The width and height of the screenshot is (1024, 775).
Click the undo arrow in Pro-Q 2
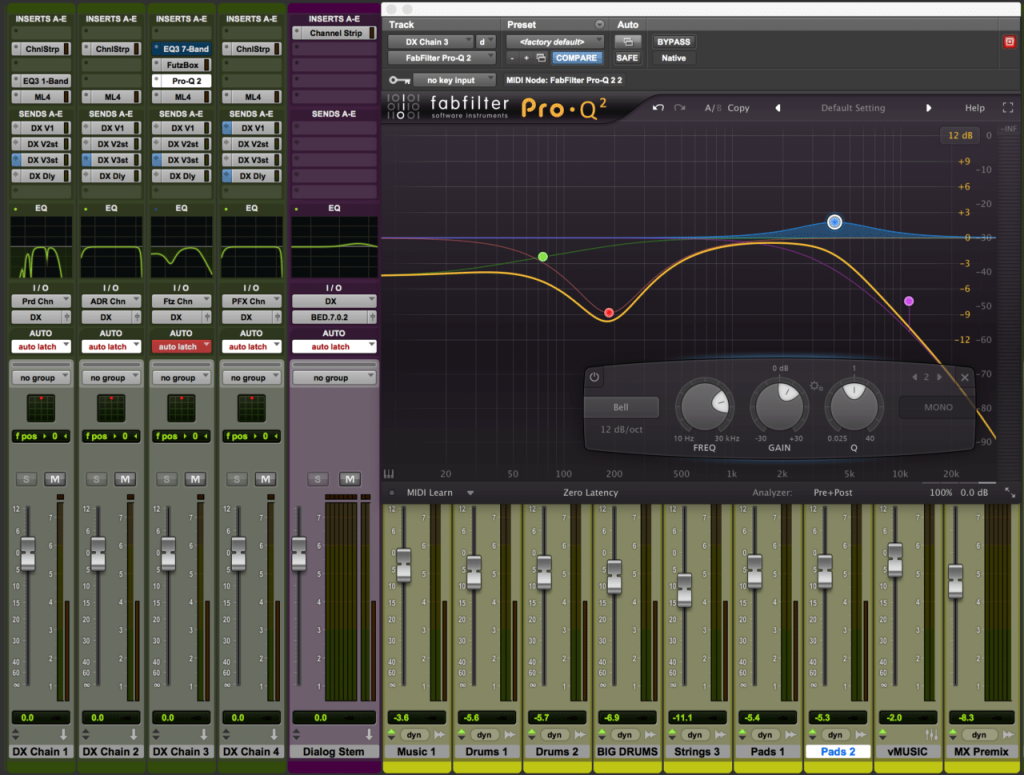pyautogui.click(x=658, y=108)
